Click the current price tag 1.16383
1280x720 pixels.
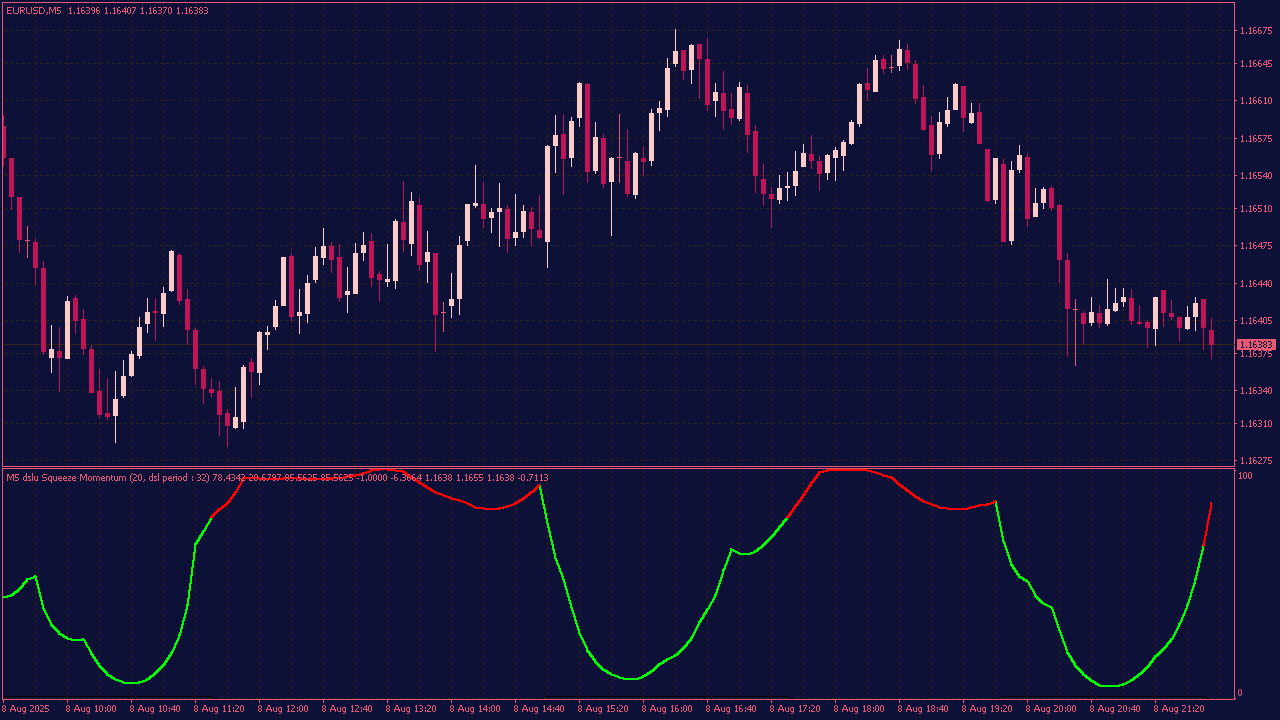tap(1254, 344)
